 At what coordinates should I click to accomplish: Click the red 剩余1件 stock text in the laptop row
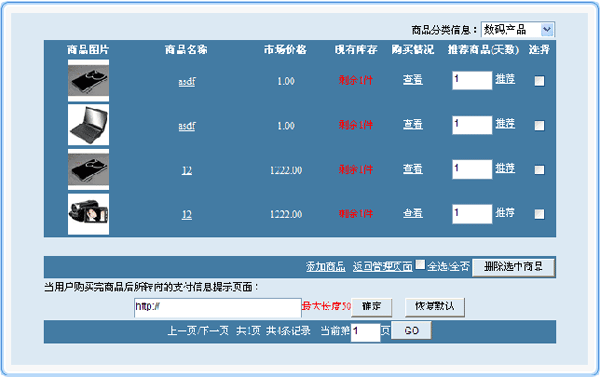[355, 125]
